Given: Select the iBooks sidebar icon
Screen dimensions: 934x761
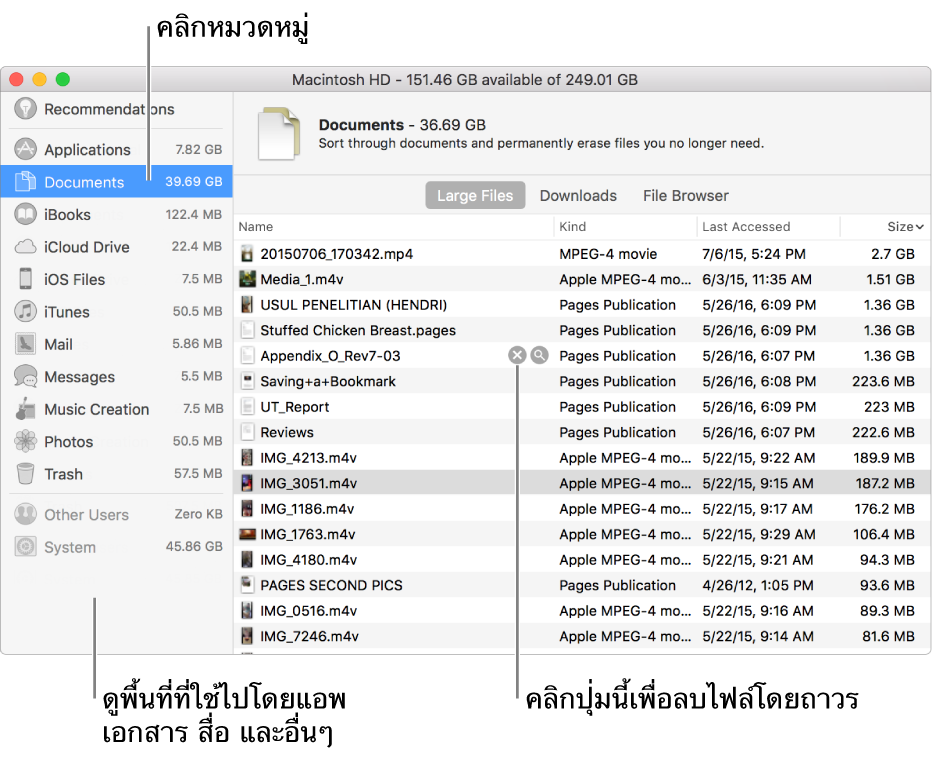Looking at the screenshot, I should 25,214.
